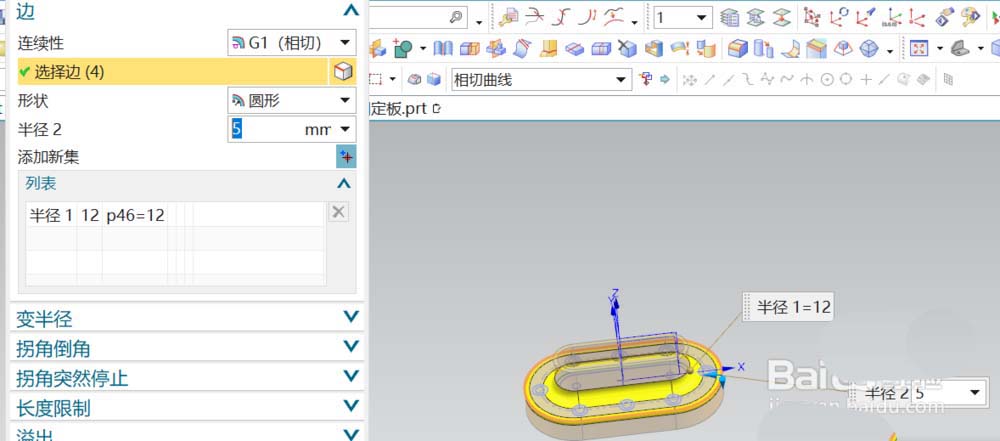Toggle the existing point plus snap icon
1000x441 pixels.
click(865, 79)
